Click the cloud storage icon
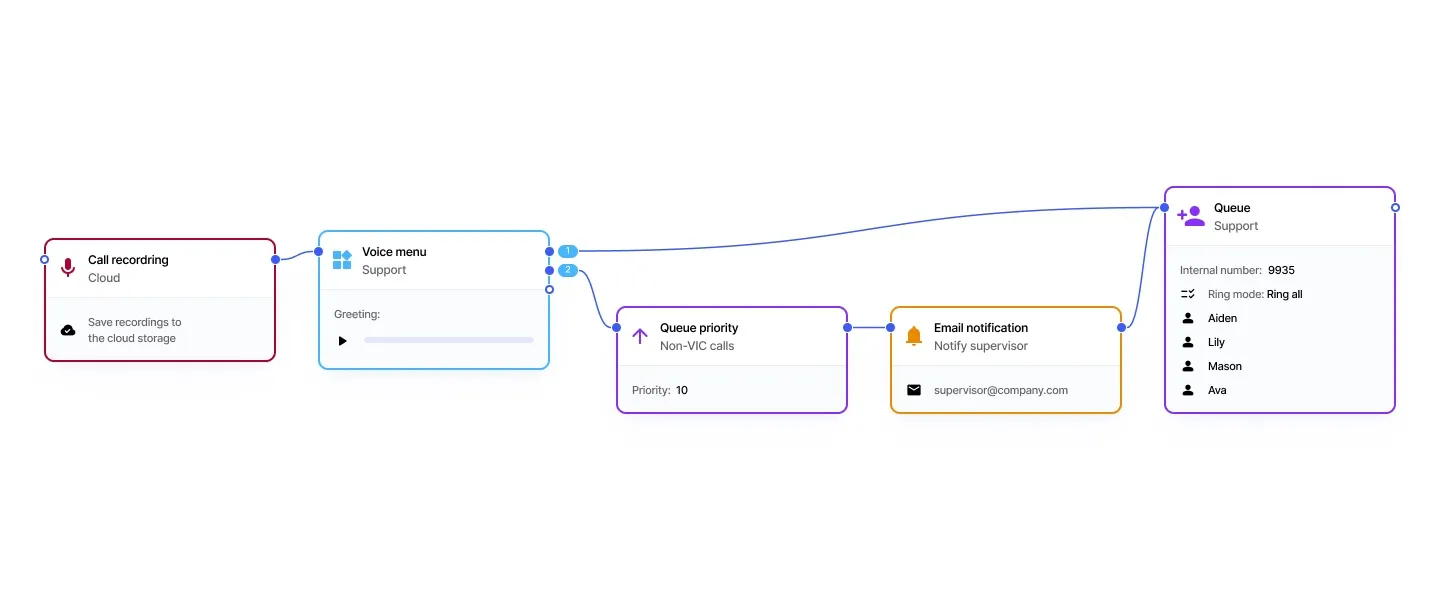Image resolution: width=1440 pixels, height=600 pixels. click(x=68, y=330)
